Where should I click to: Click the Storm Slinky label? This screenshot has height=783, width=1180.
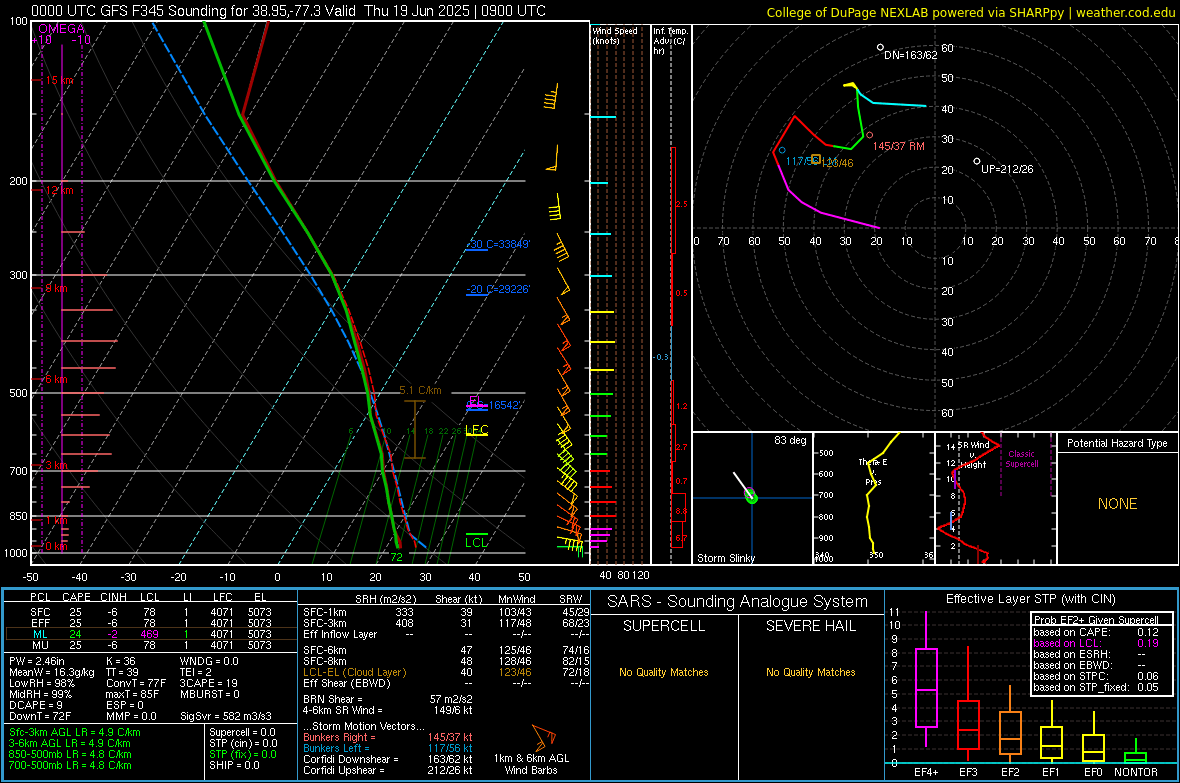point(725,558)
